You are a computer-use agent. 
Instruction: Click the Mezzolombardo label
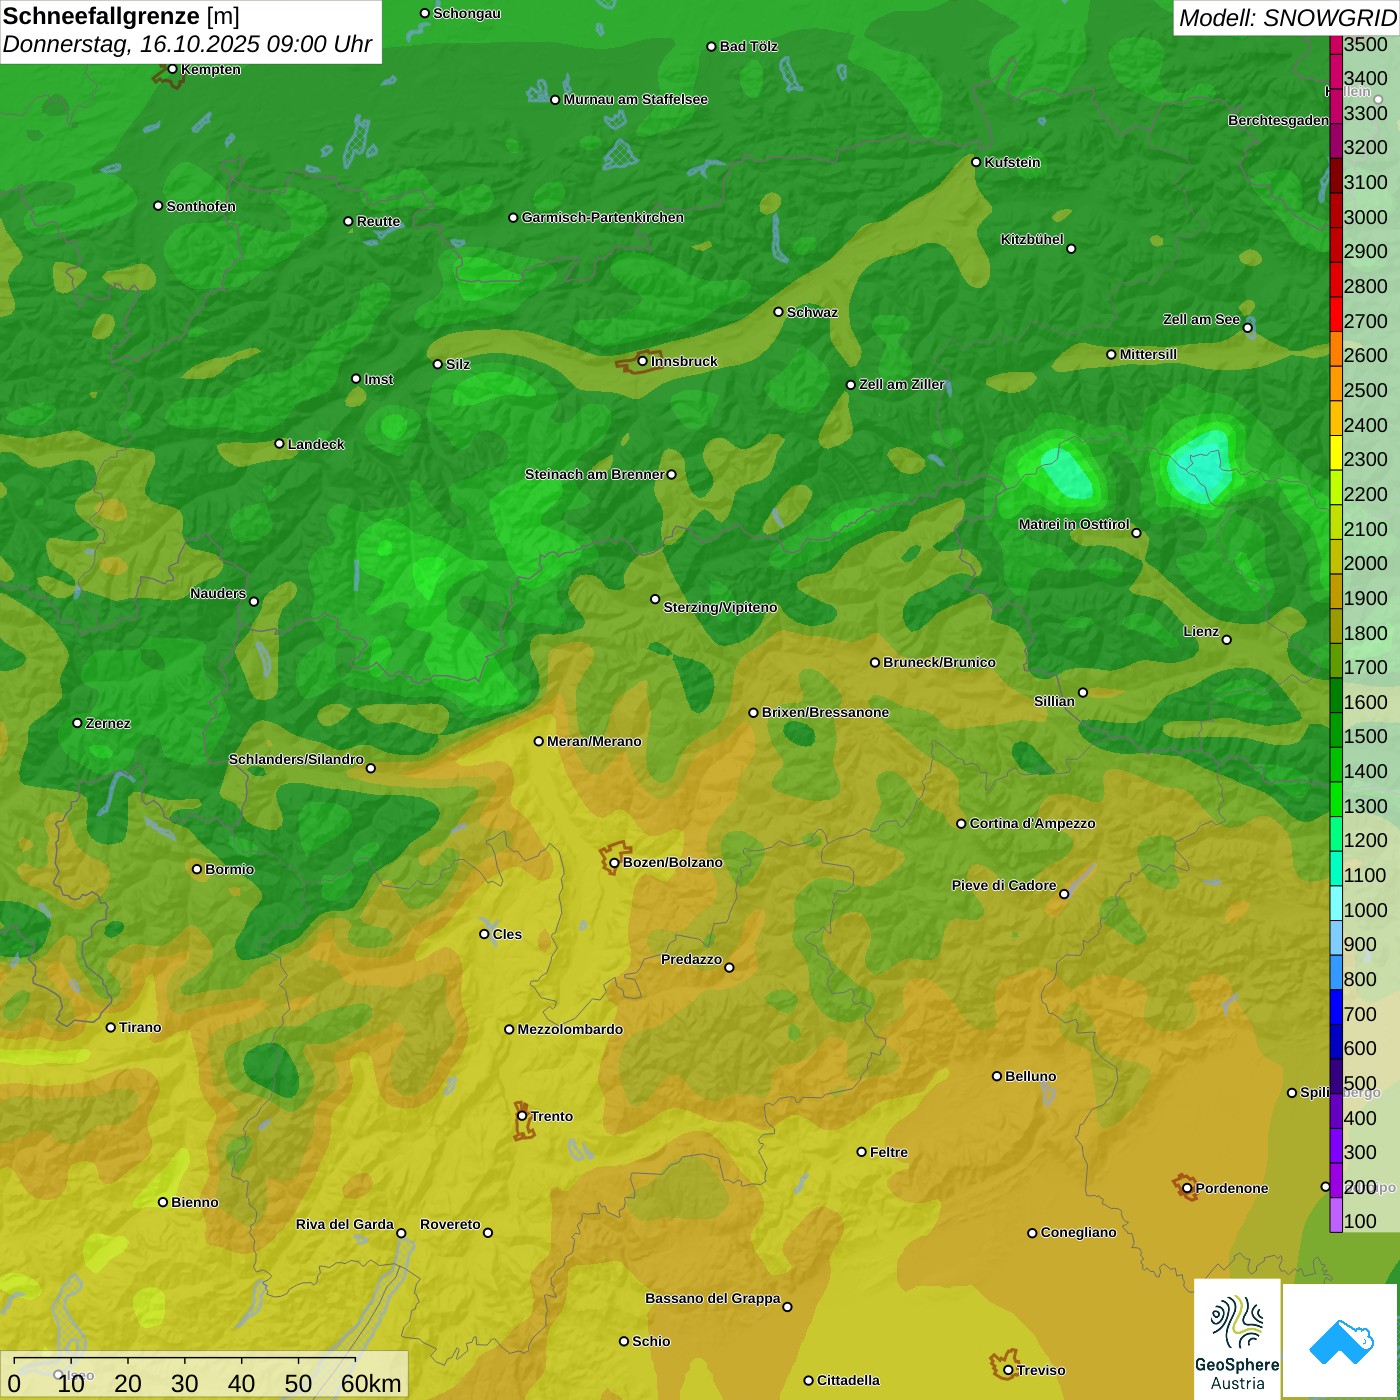pos(570,1029)
